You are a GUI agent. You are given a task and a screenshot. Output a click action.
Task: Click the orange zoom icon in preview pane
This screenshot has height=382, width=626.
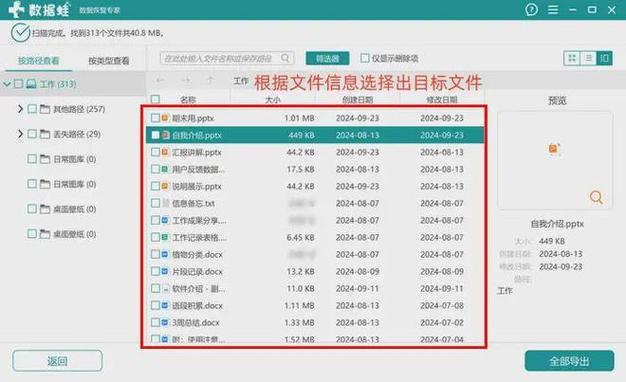coord(596,197)
